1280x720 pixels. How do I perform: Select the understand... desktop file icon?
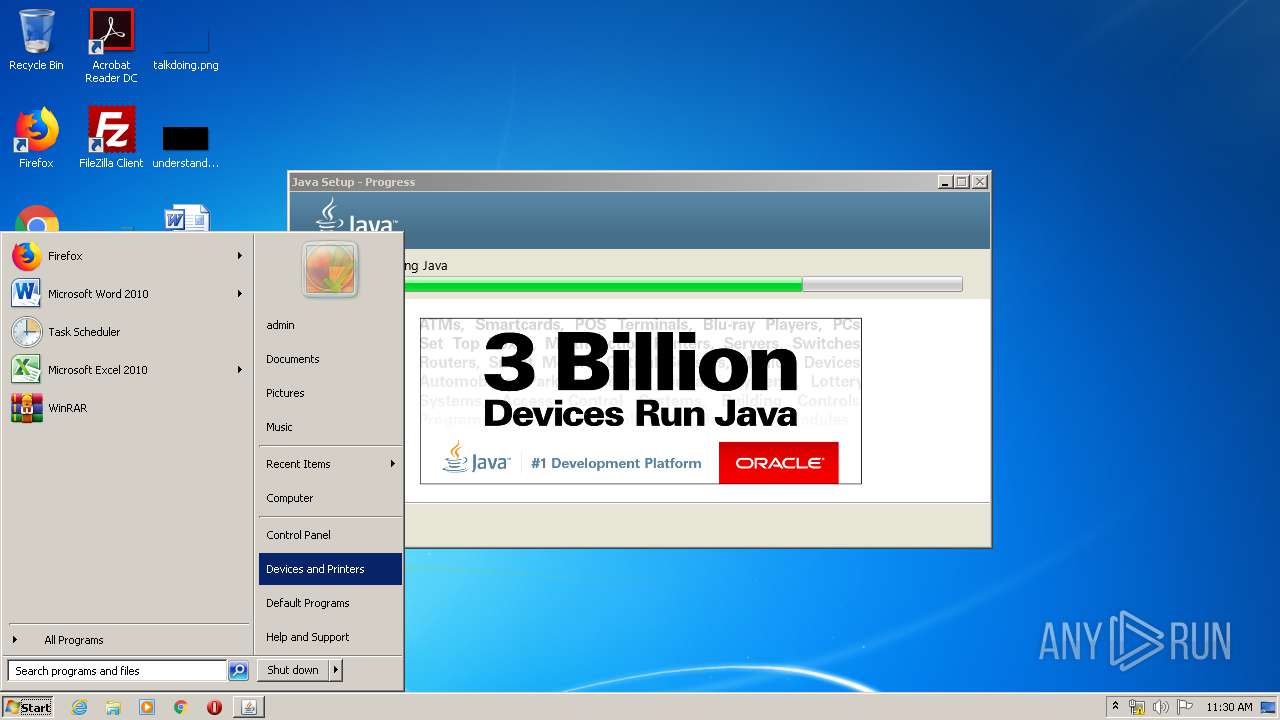point(186,146)
